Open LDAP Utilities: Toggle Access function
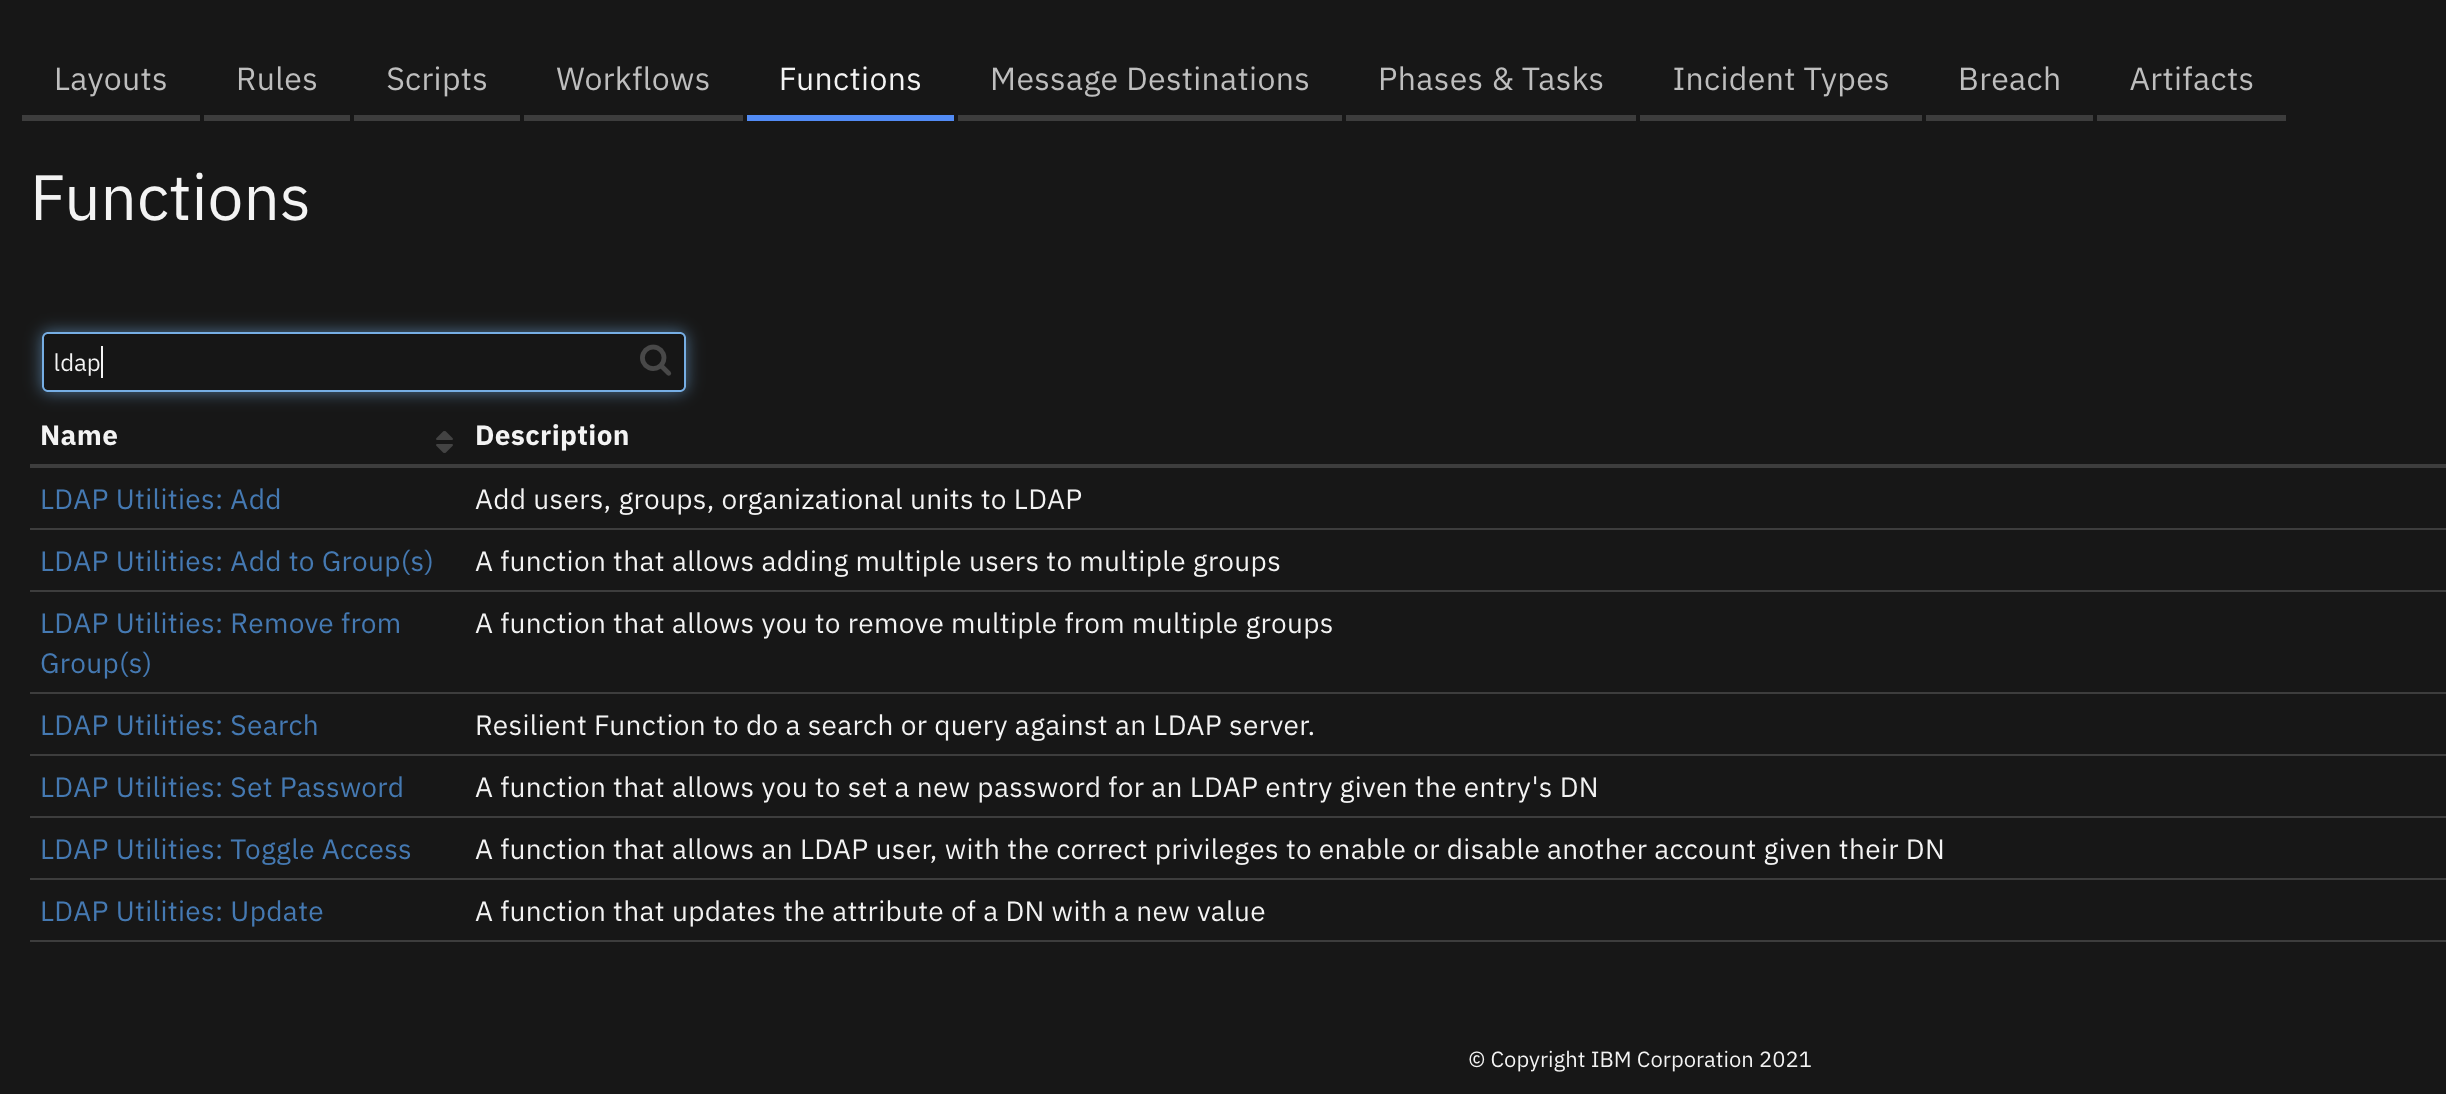The height and width of the screenshot is (1094, 2446). [225, 849]
